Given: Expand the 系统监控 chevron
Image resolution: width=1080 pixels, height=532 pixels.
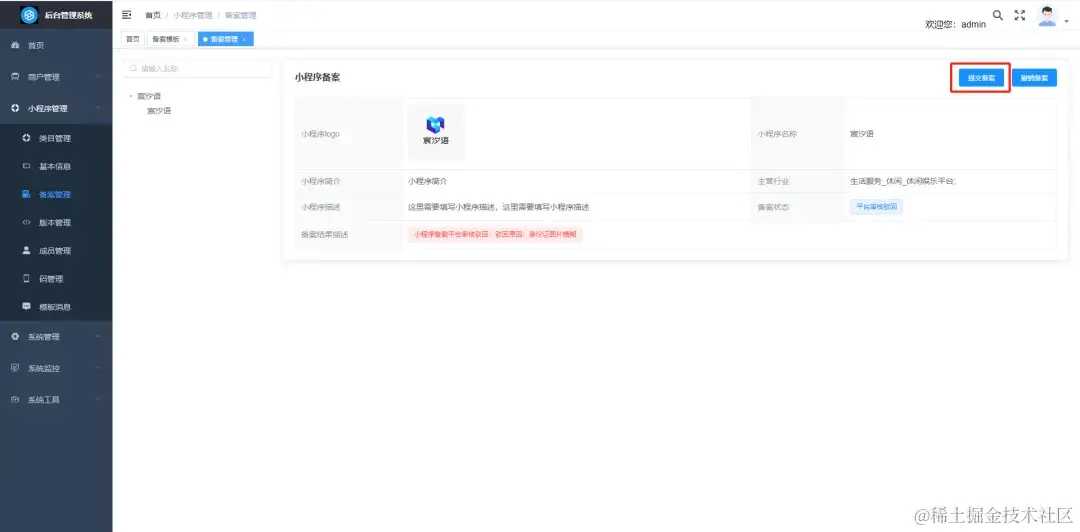Looking at the screenshot, I should pos(98,368).
